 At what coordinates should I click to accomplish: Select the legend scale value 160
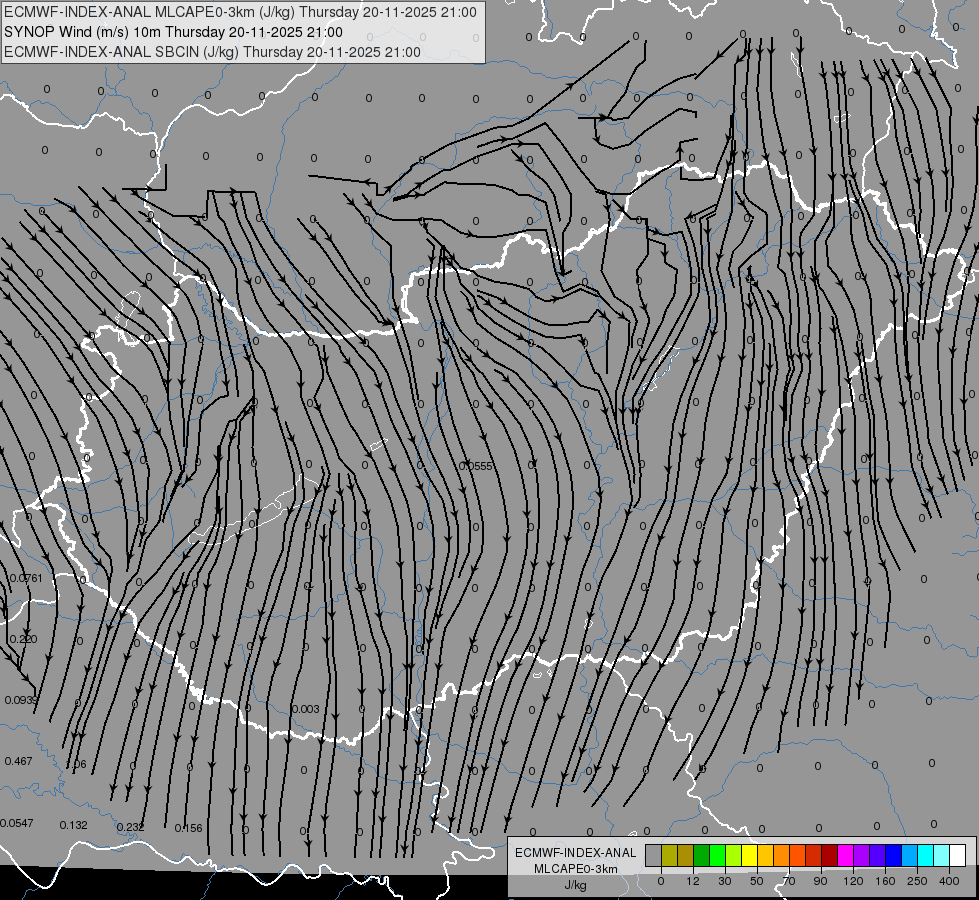tap(885, 881)
